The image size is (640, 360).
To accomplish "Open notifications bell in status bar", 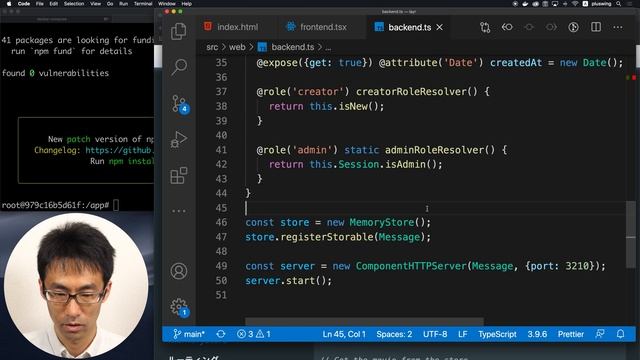I will [620, 334].
